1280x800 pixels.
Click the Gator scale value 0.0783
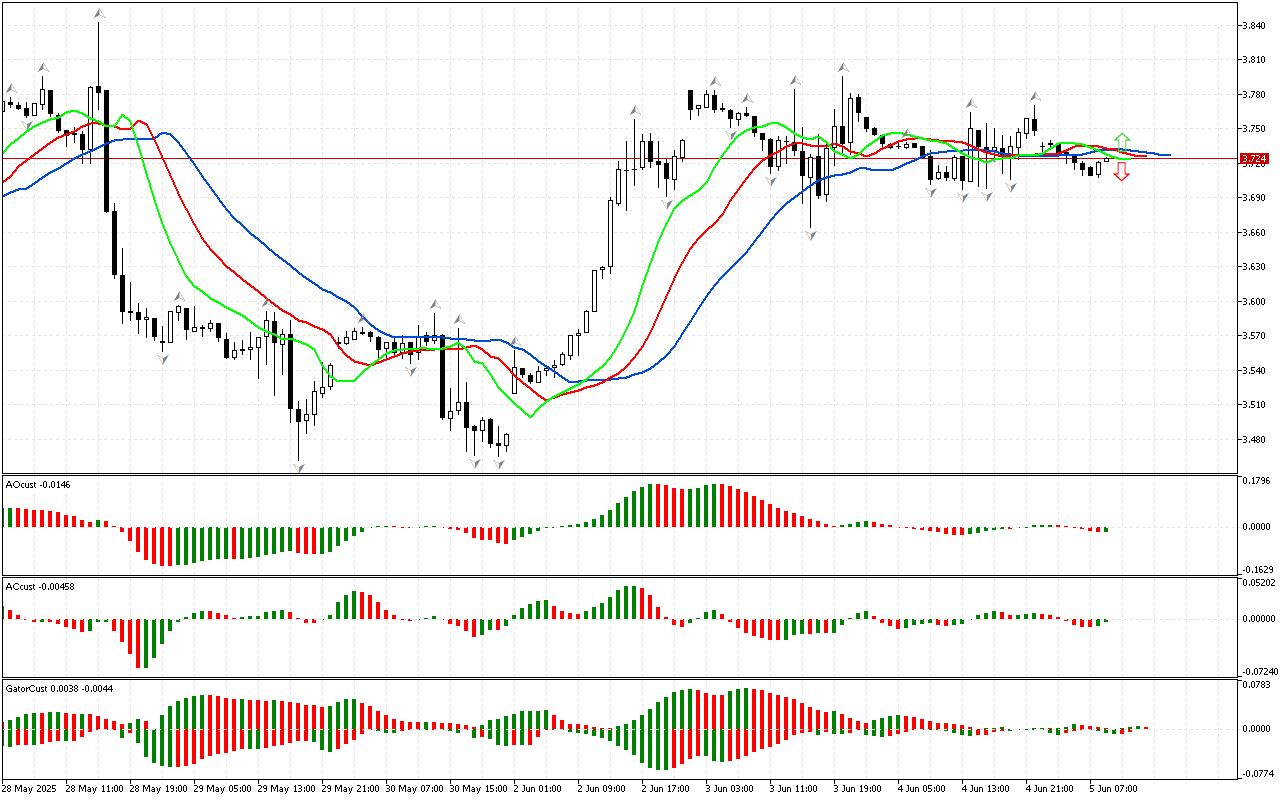point(1256,684)
